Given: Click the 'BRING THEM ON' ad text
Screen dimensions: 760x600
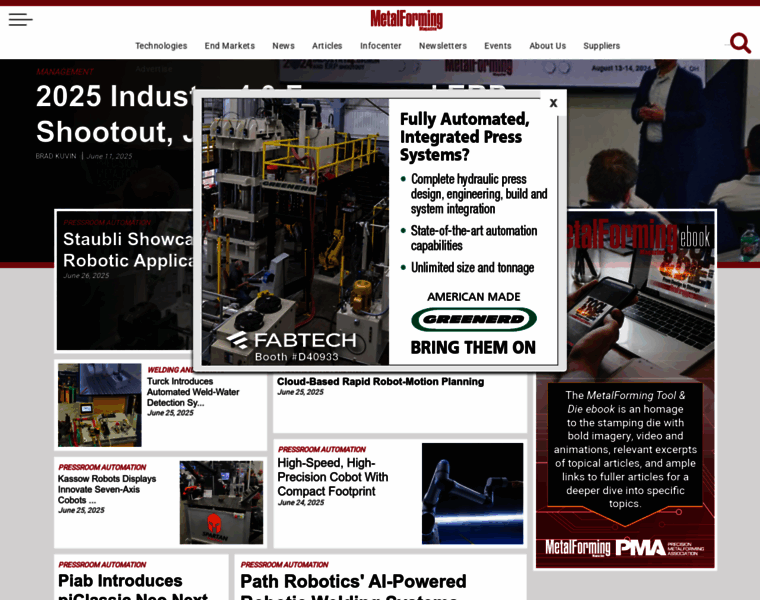Looking at the screenshot, I should coord(473,347).
